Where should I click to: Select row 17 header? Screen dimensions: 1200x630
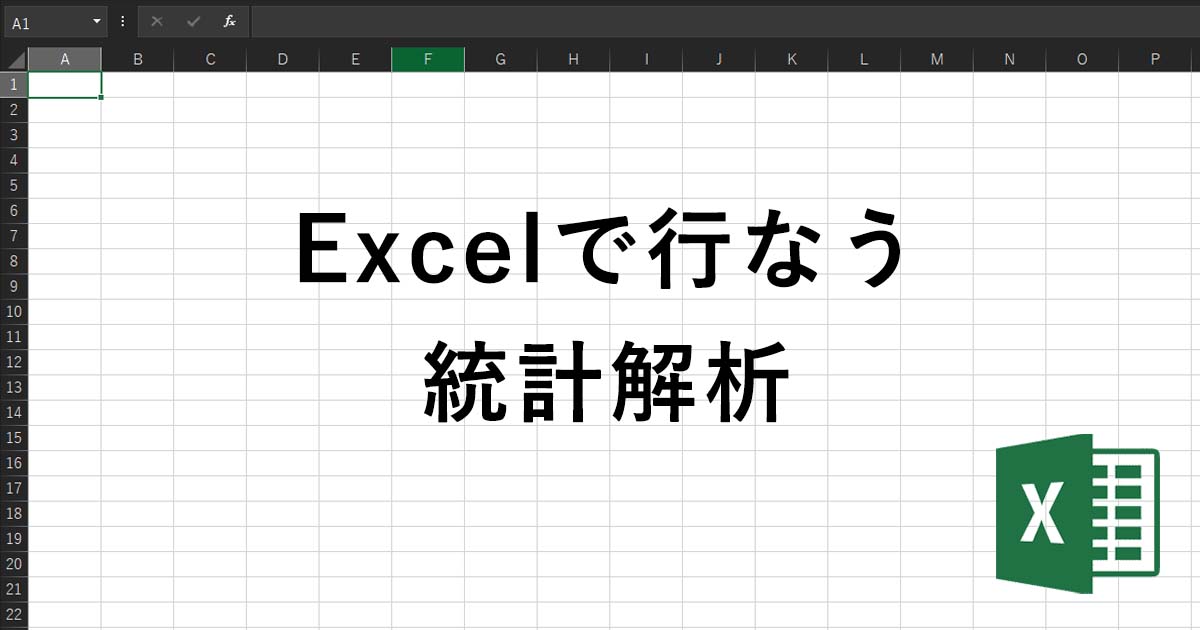coord(14,488)
